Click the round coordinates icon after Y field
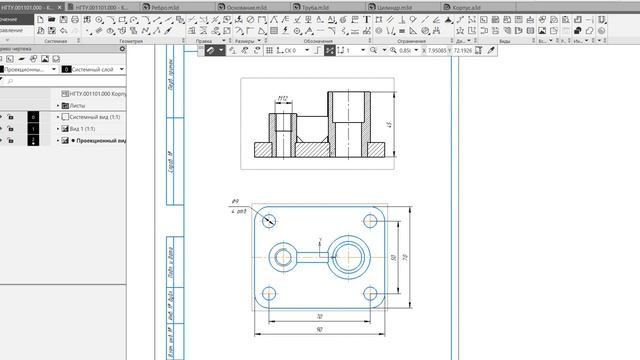Viewport: 640px width, 360px height. click(x=479, y=50)
